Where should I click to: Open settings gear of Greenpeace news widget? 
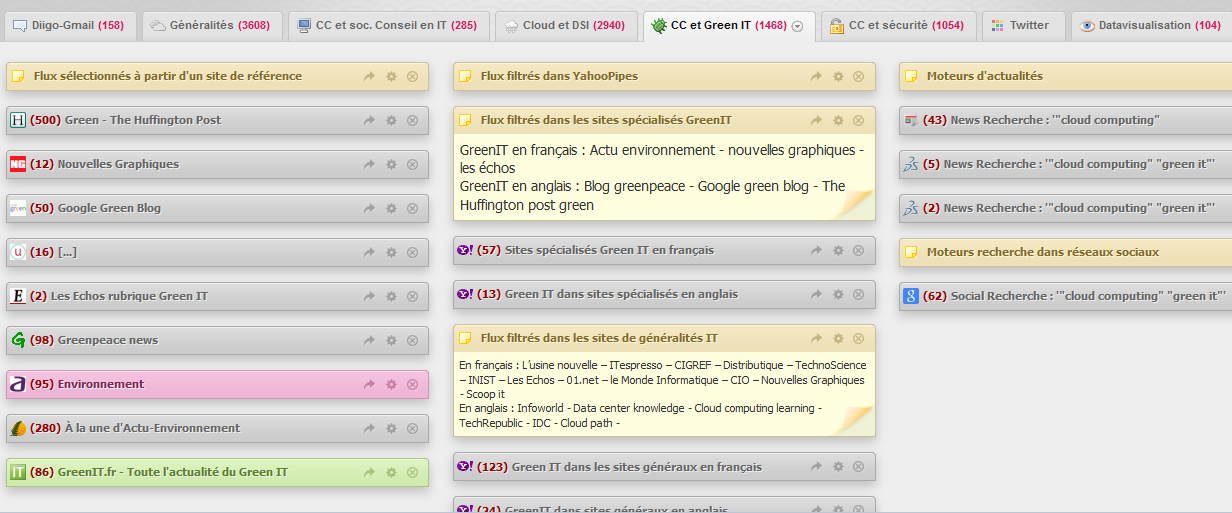pyautogui.click(x=391, y=340)
